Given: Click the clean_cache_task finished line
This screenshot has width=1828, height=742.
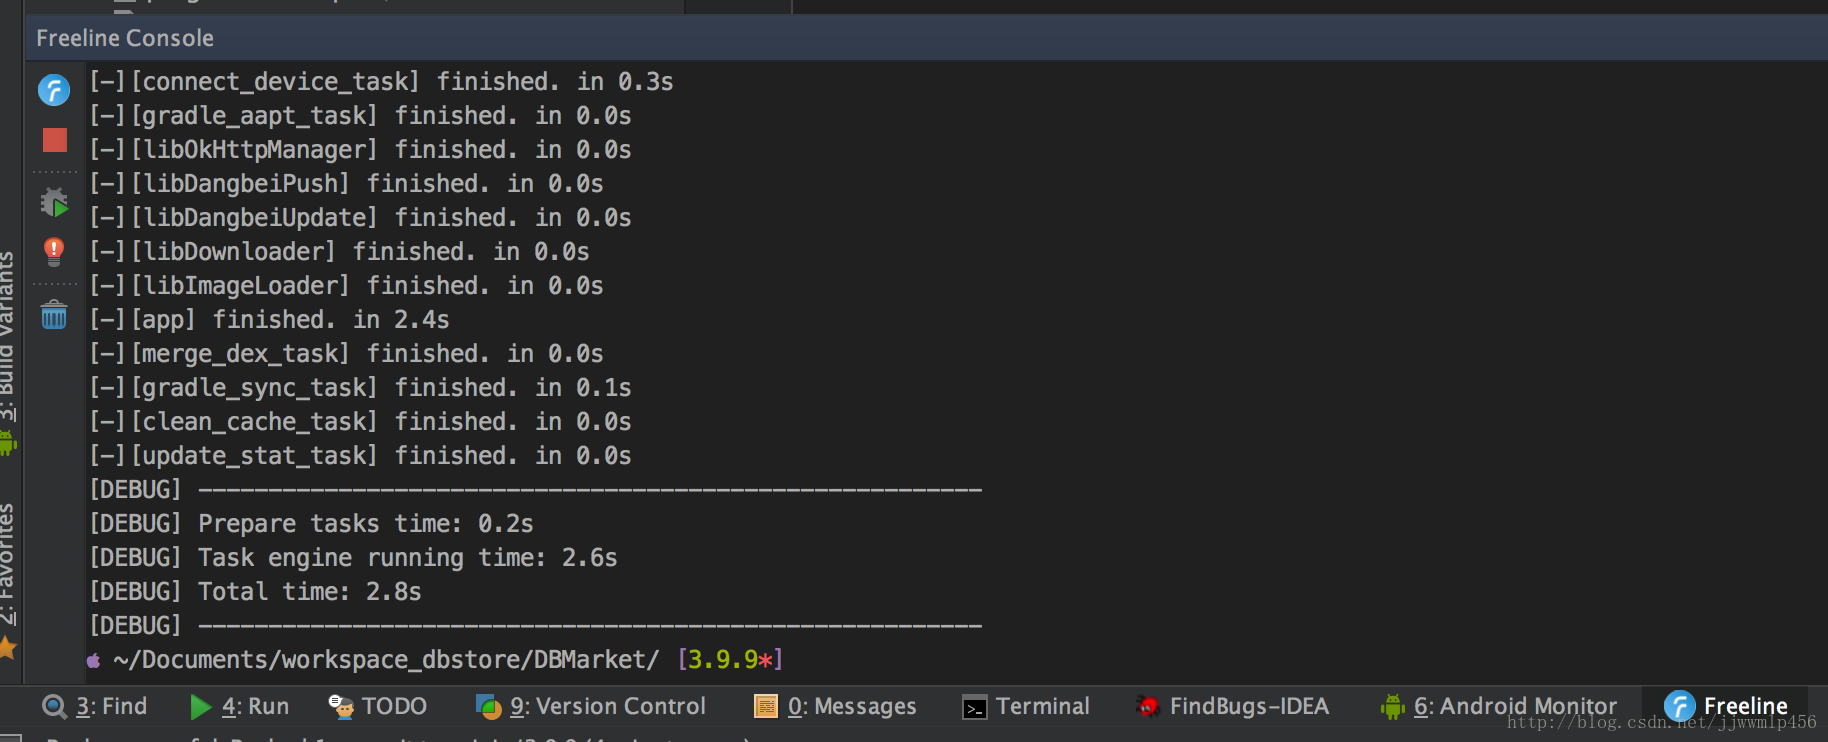Looking at the screenshot, I should 360,422.
